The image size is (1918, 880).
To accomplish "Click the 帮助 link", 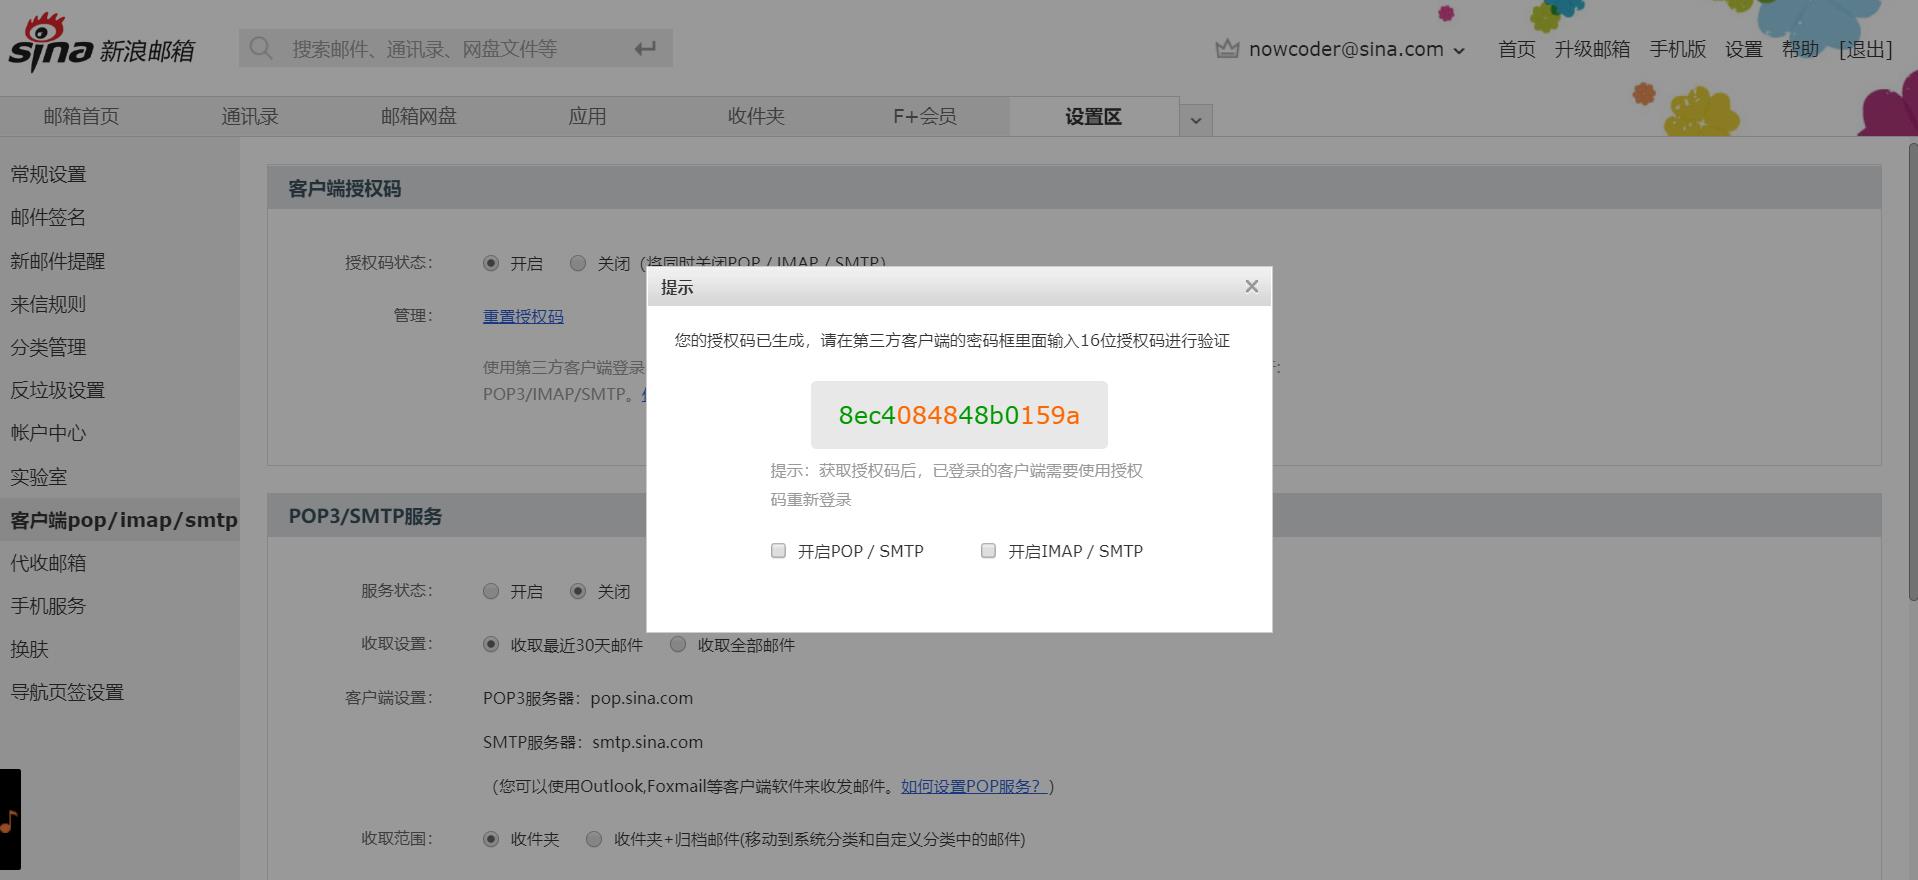I will (1800, 49).
